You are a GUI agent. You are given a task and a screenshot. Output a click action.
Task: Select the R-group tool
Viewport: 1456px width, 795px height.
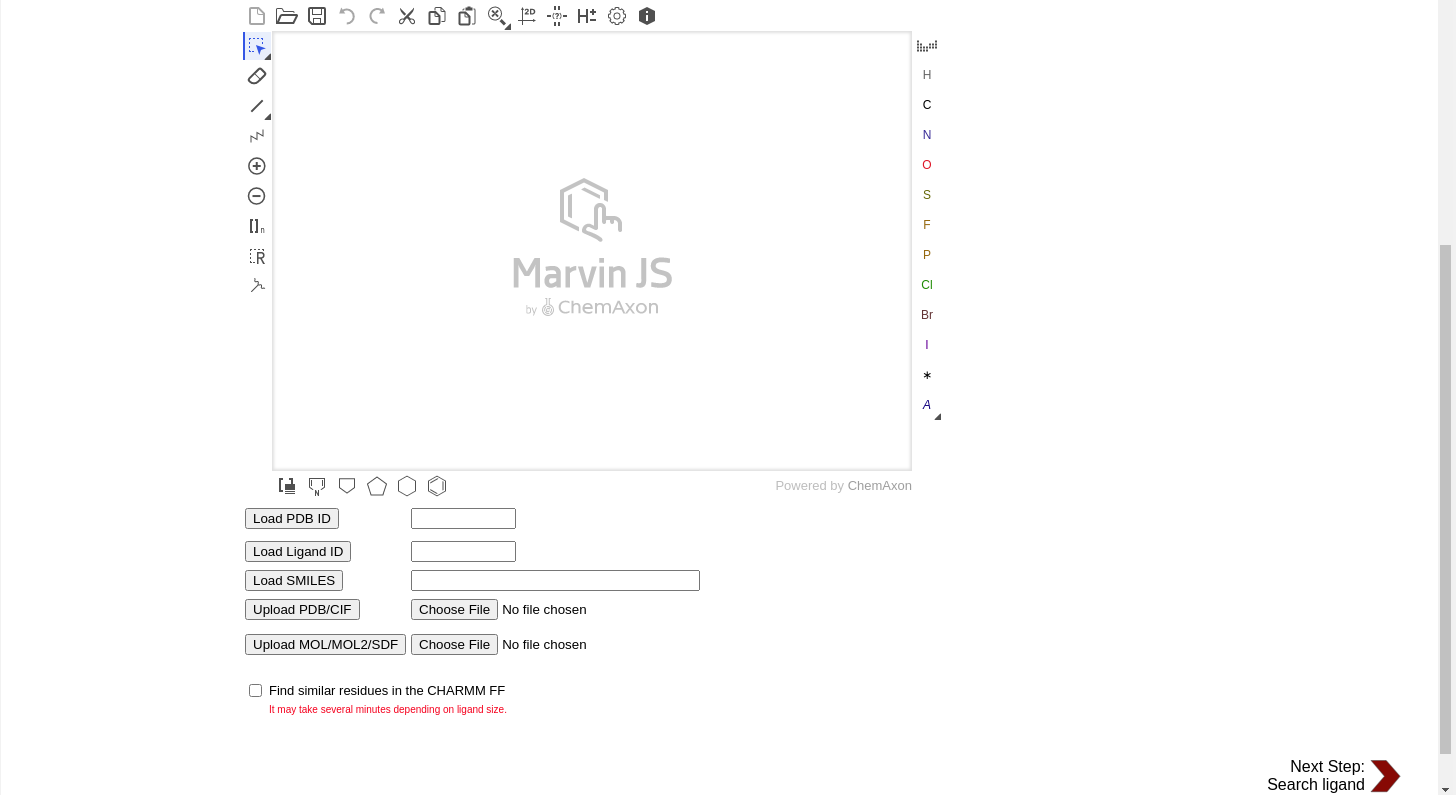pos(257,256)
